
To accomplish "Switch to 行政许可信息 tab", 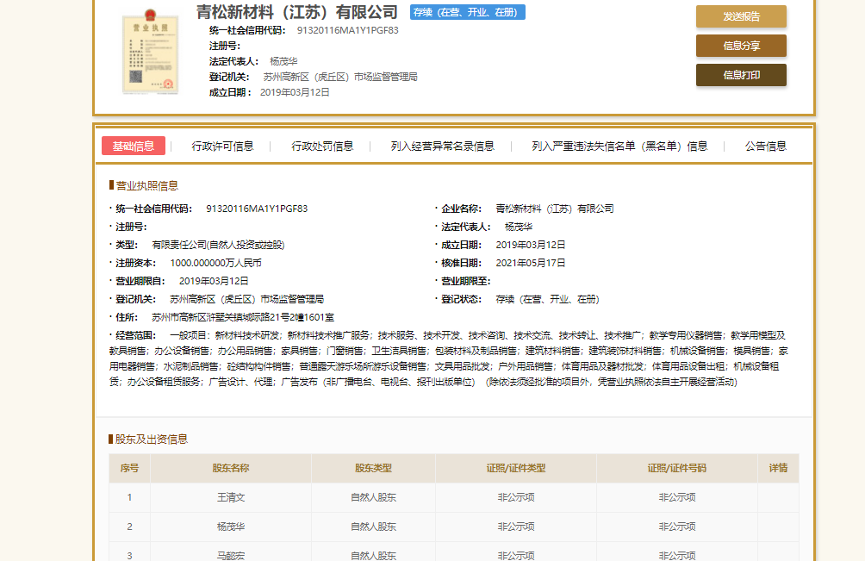I will pos(223,146).
